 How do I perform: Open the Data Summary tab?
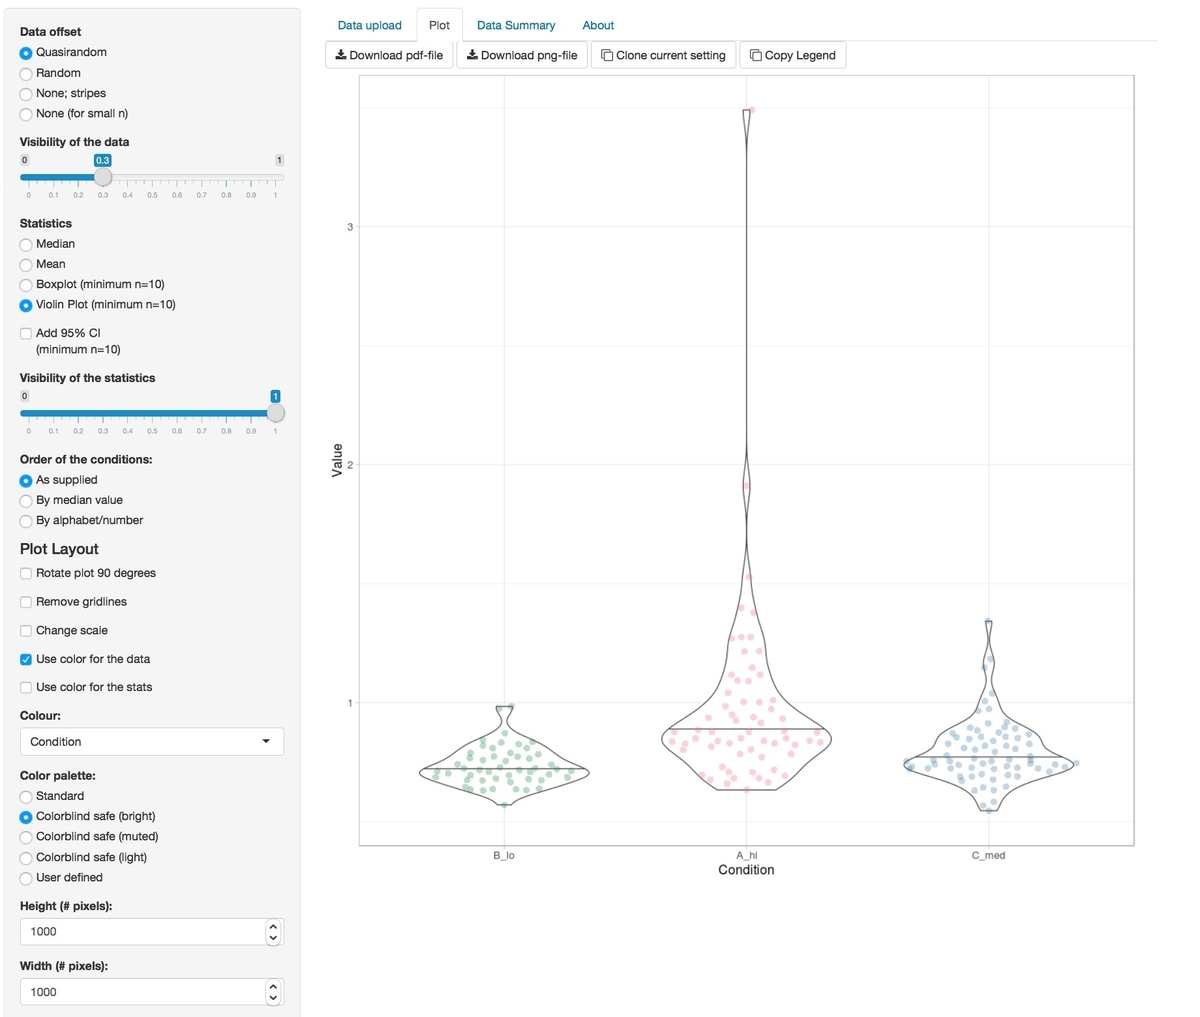pyautogui.click(x=516, y=25)
